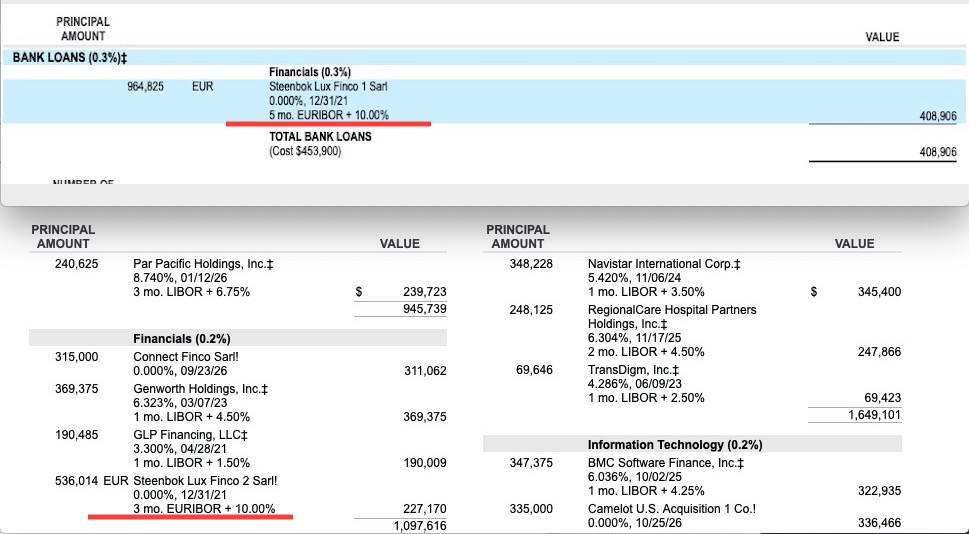Select the 6.323%, 03/07/23 line
This screenshot has width=969, height=534.
[x=180, y=403]
